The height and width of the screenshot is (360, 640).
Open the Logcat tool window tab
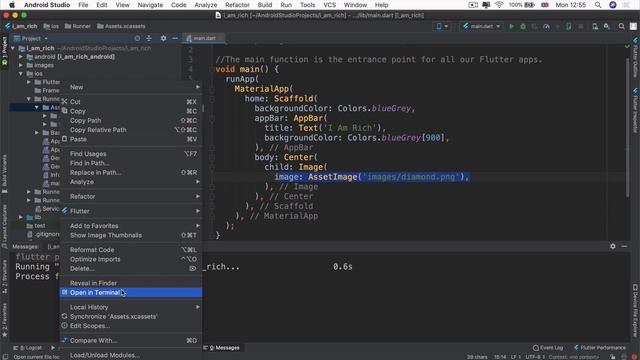[x=28, y=348]
